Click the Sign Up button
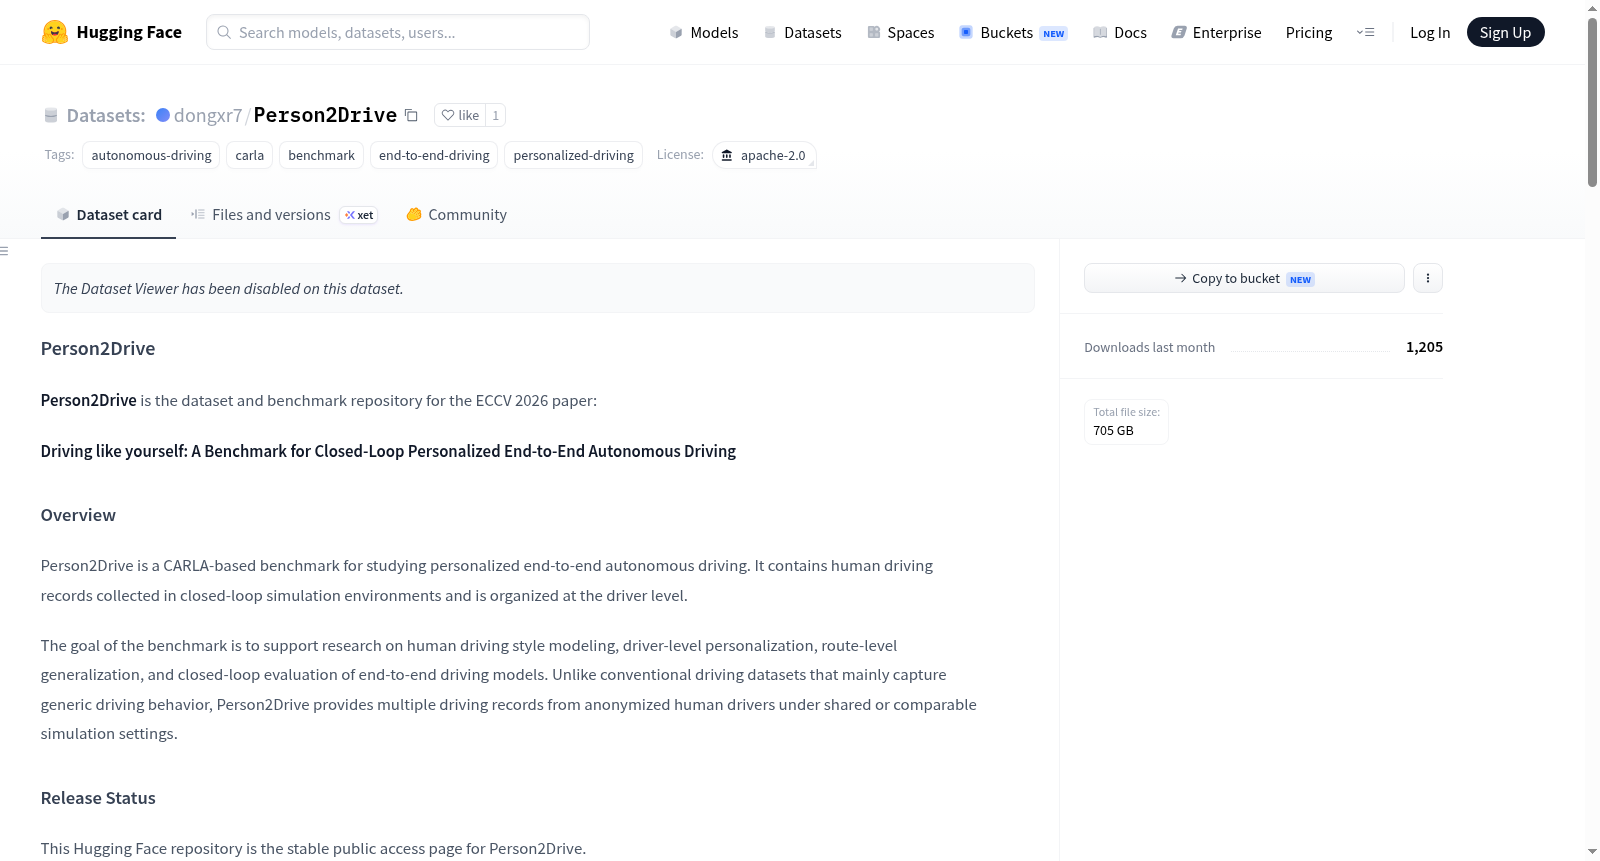The height and width of the screenshot is (861, 1600). click(x=1505, y=32)
